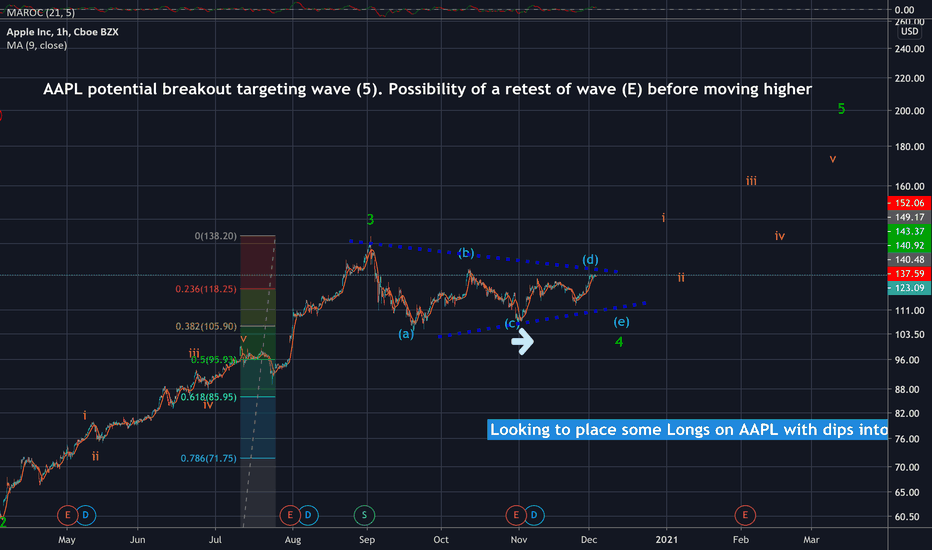The width and height of the screenshot is (932, 550).
Task: Select the white arrow drawing below wave (c)
Action: 522,341
